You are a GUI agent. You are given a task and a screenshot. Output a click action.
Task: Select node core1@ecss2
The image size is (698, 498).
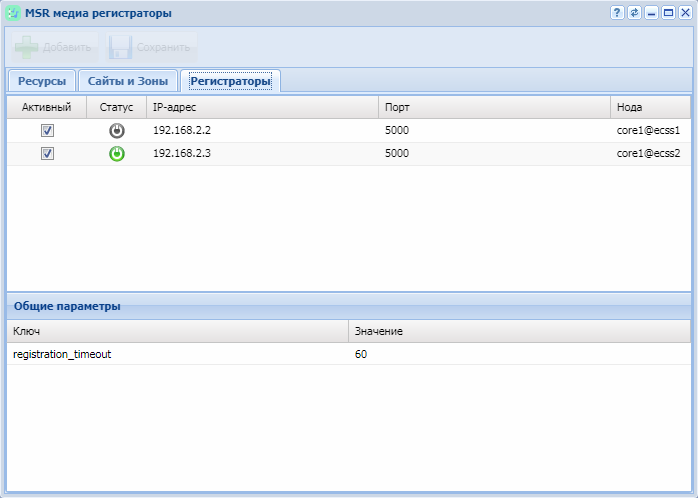649,154
